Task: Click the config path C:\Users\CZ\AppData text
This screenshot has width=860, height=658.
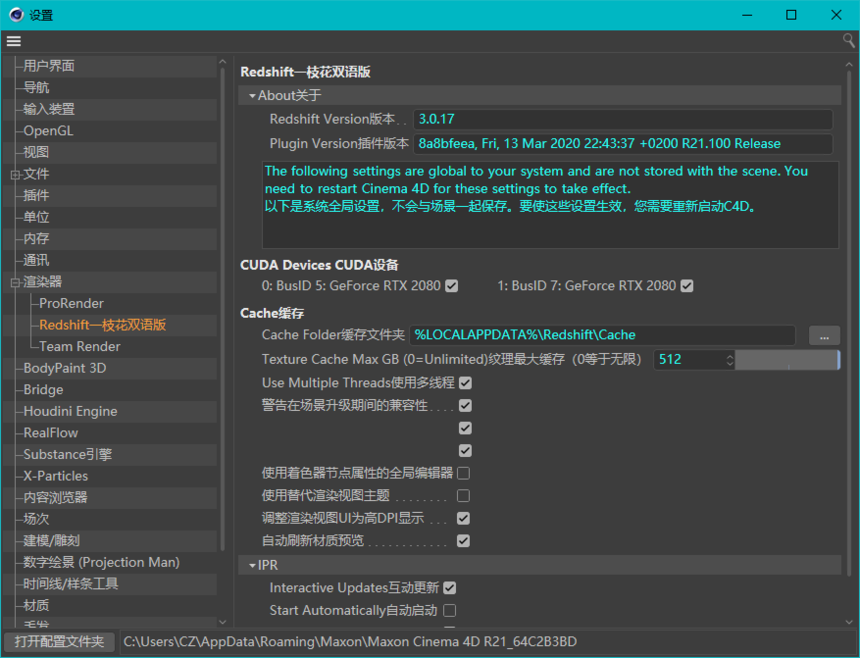Action: (x=350, y=642)
